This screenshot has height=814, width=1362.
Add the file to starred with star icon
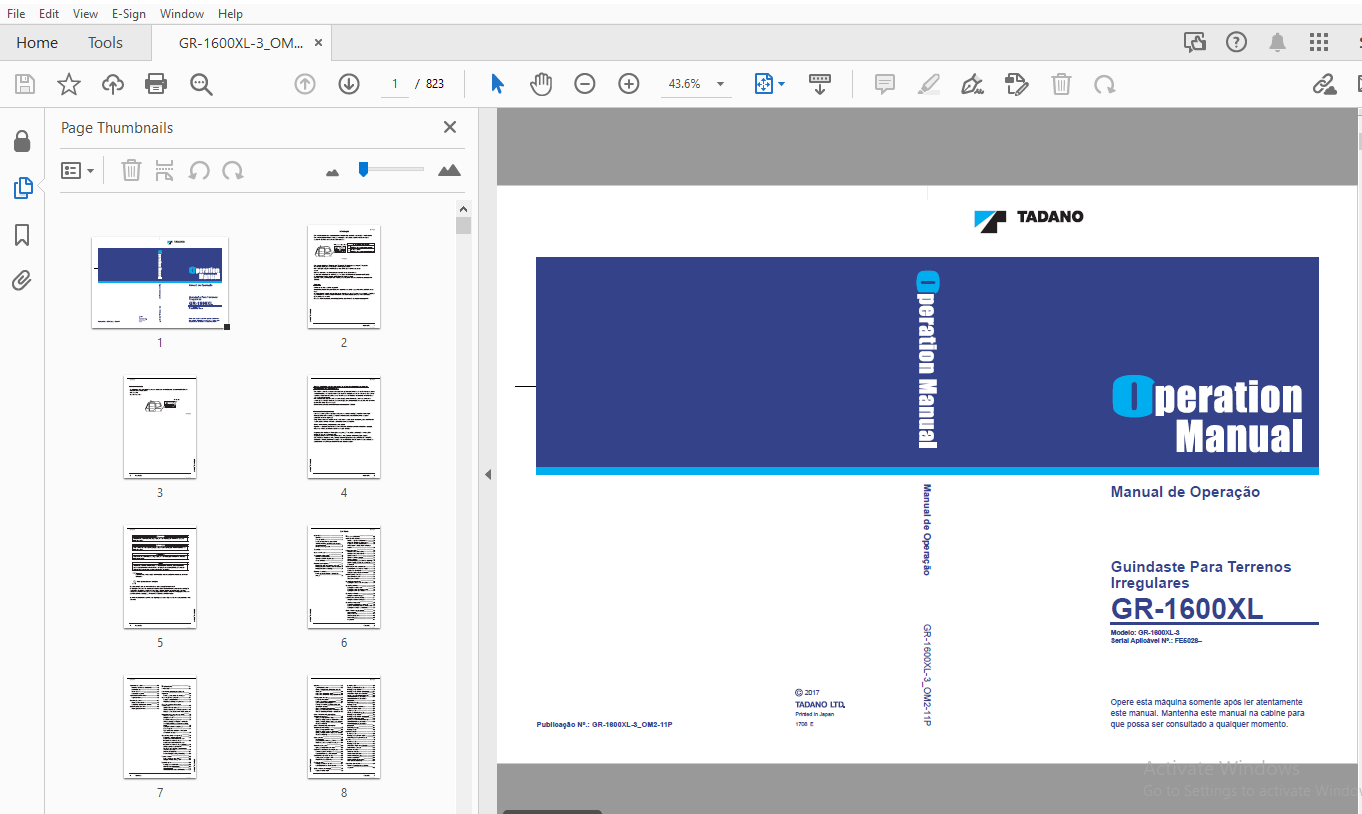pyautogui.click(x=69, y=85)
